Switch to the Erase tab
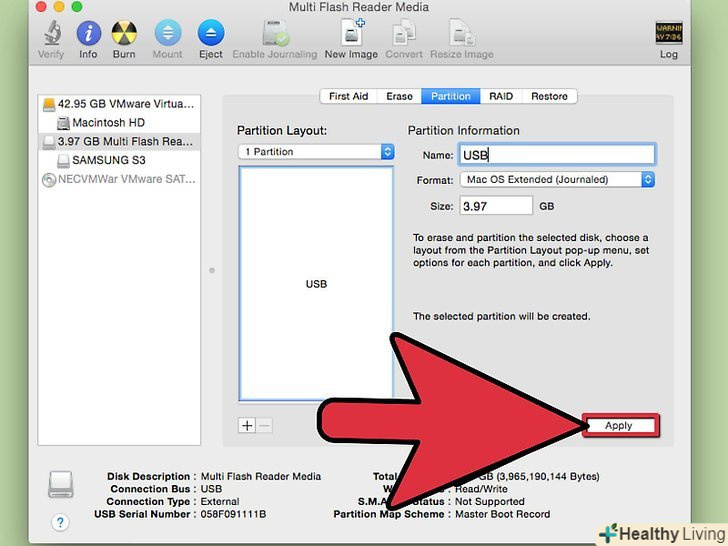The width and height of the screenshot is (728, 546). pos(399,96)
